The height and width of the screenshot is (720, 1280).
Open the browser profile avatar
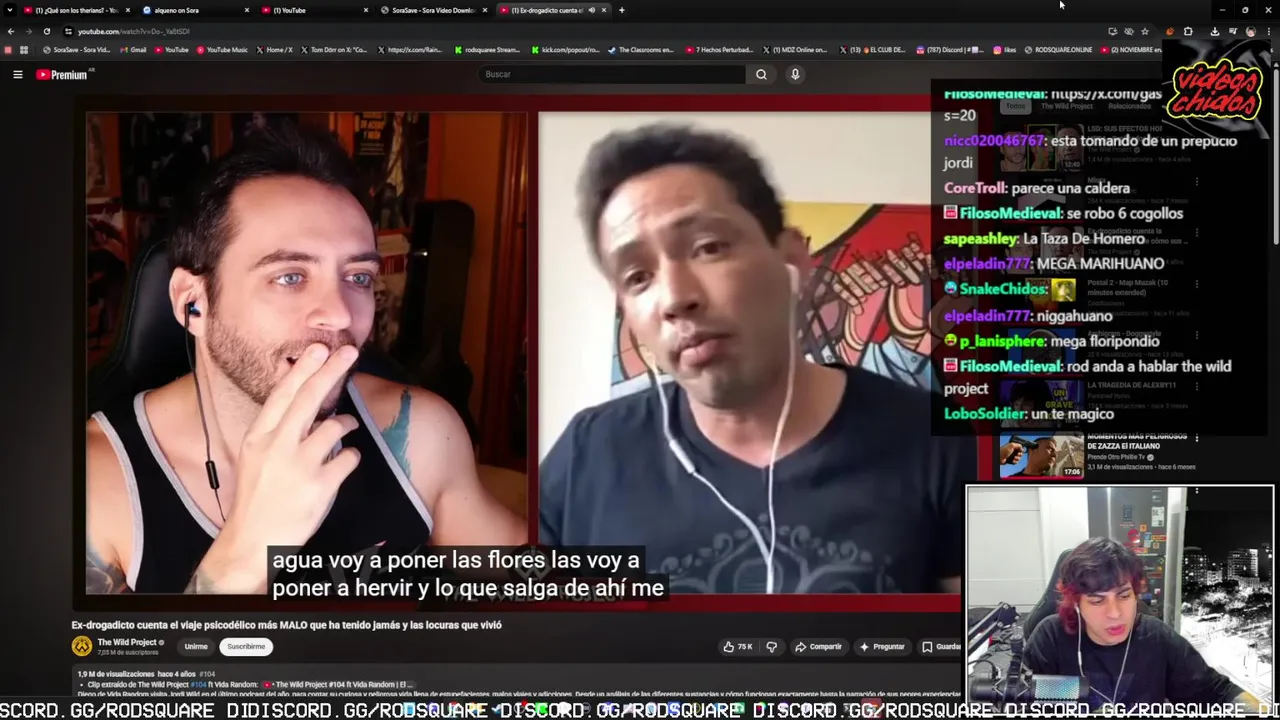[1251, 31]
